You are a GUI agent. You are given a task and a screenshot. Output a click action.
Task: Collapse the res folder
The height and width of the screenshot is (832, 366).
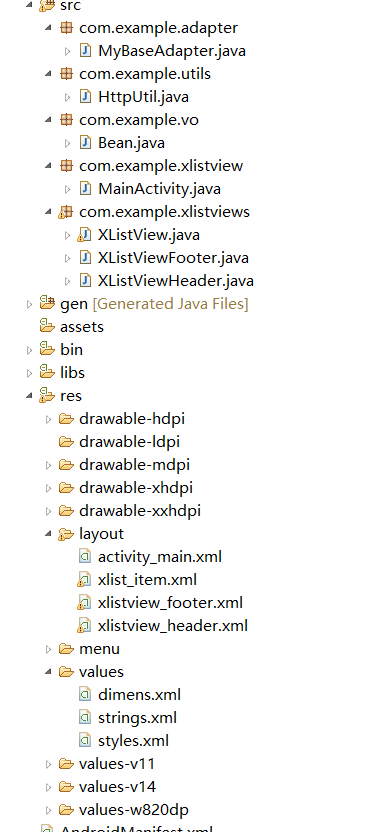pos(30,396)
